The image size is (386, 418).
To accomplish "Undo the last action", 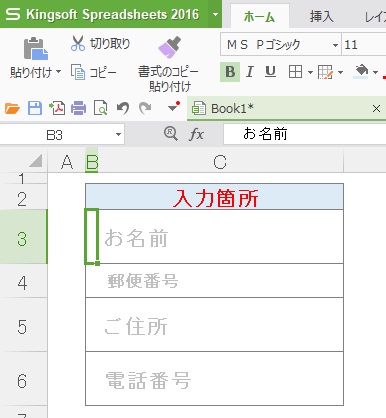I will (x=123, y=108).
